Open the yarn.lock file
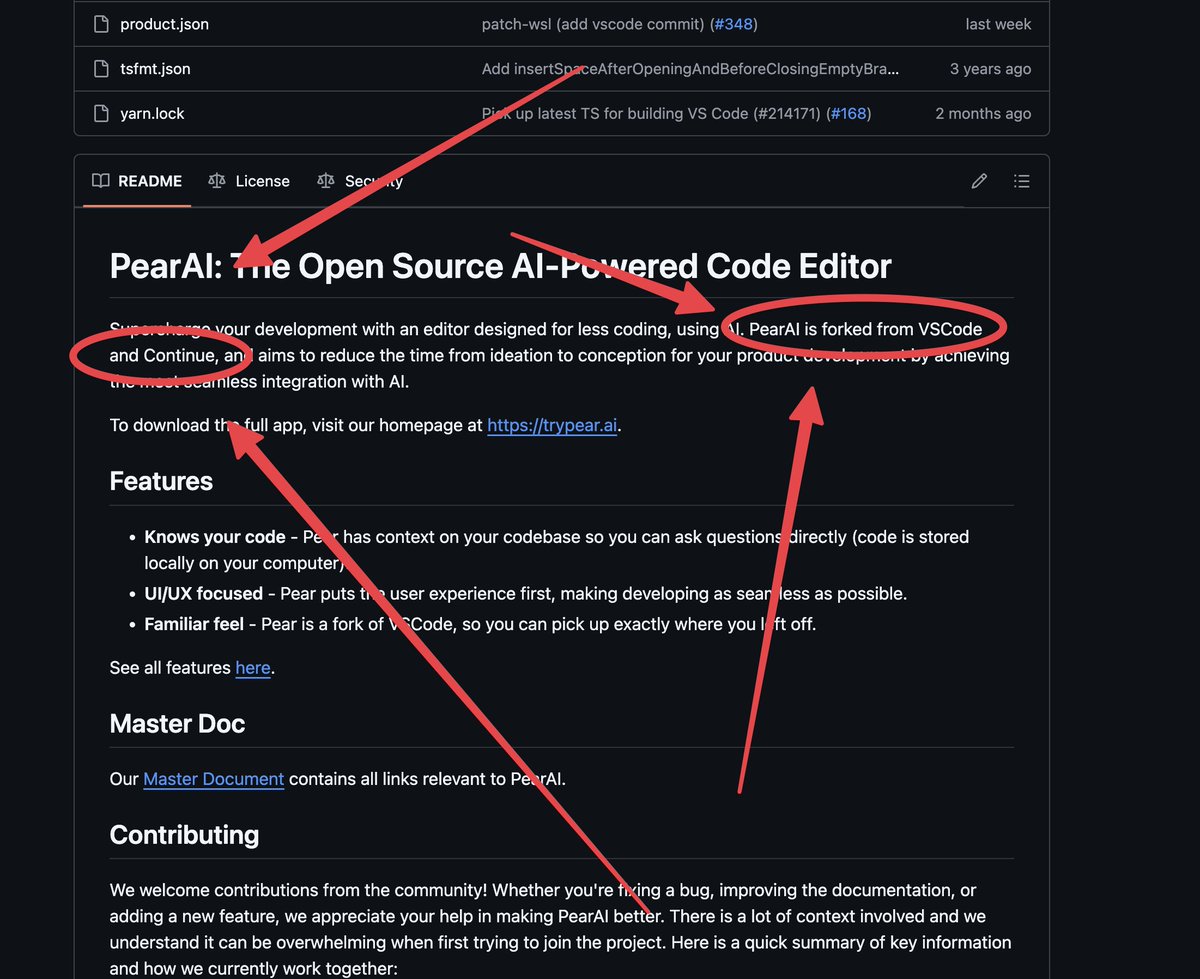The image size is (1200, 979). click(x=152, y=114)
